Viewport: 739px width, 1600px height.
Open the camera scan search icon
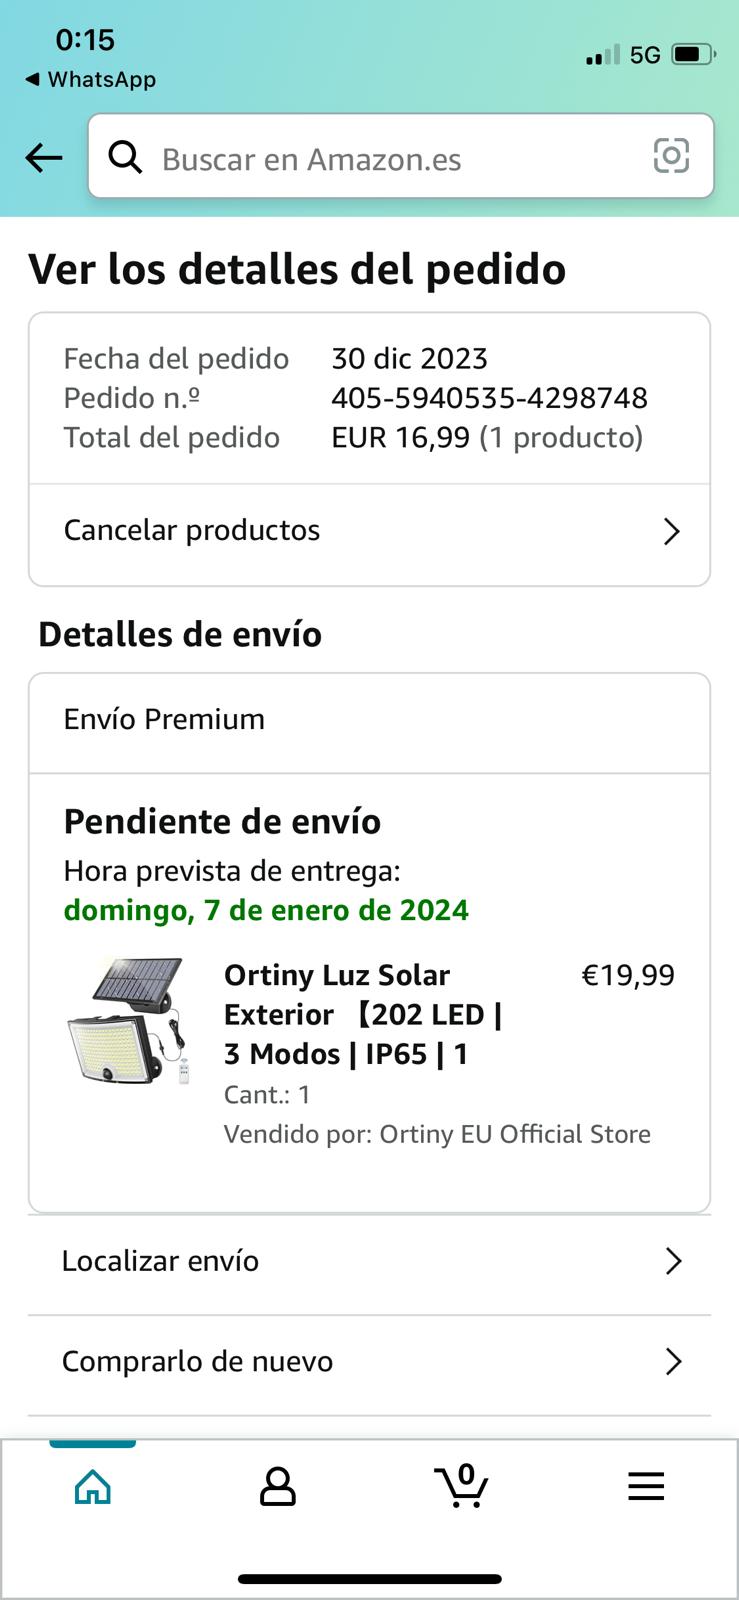coord(671,155)
